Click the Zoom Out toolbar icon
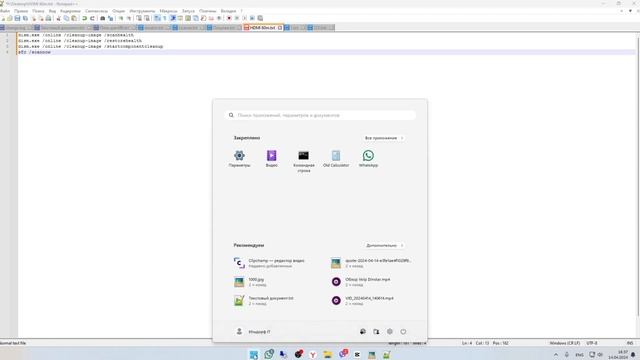640x360 pixels. [x=129, y=18]
